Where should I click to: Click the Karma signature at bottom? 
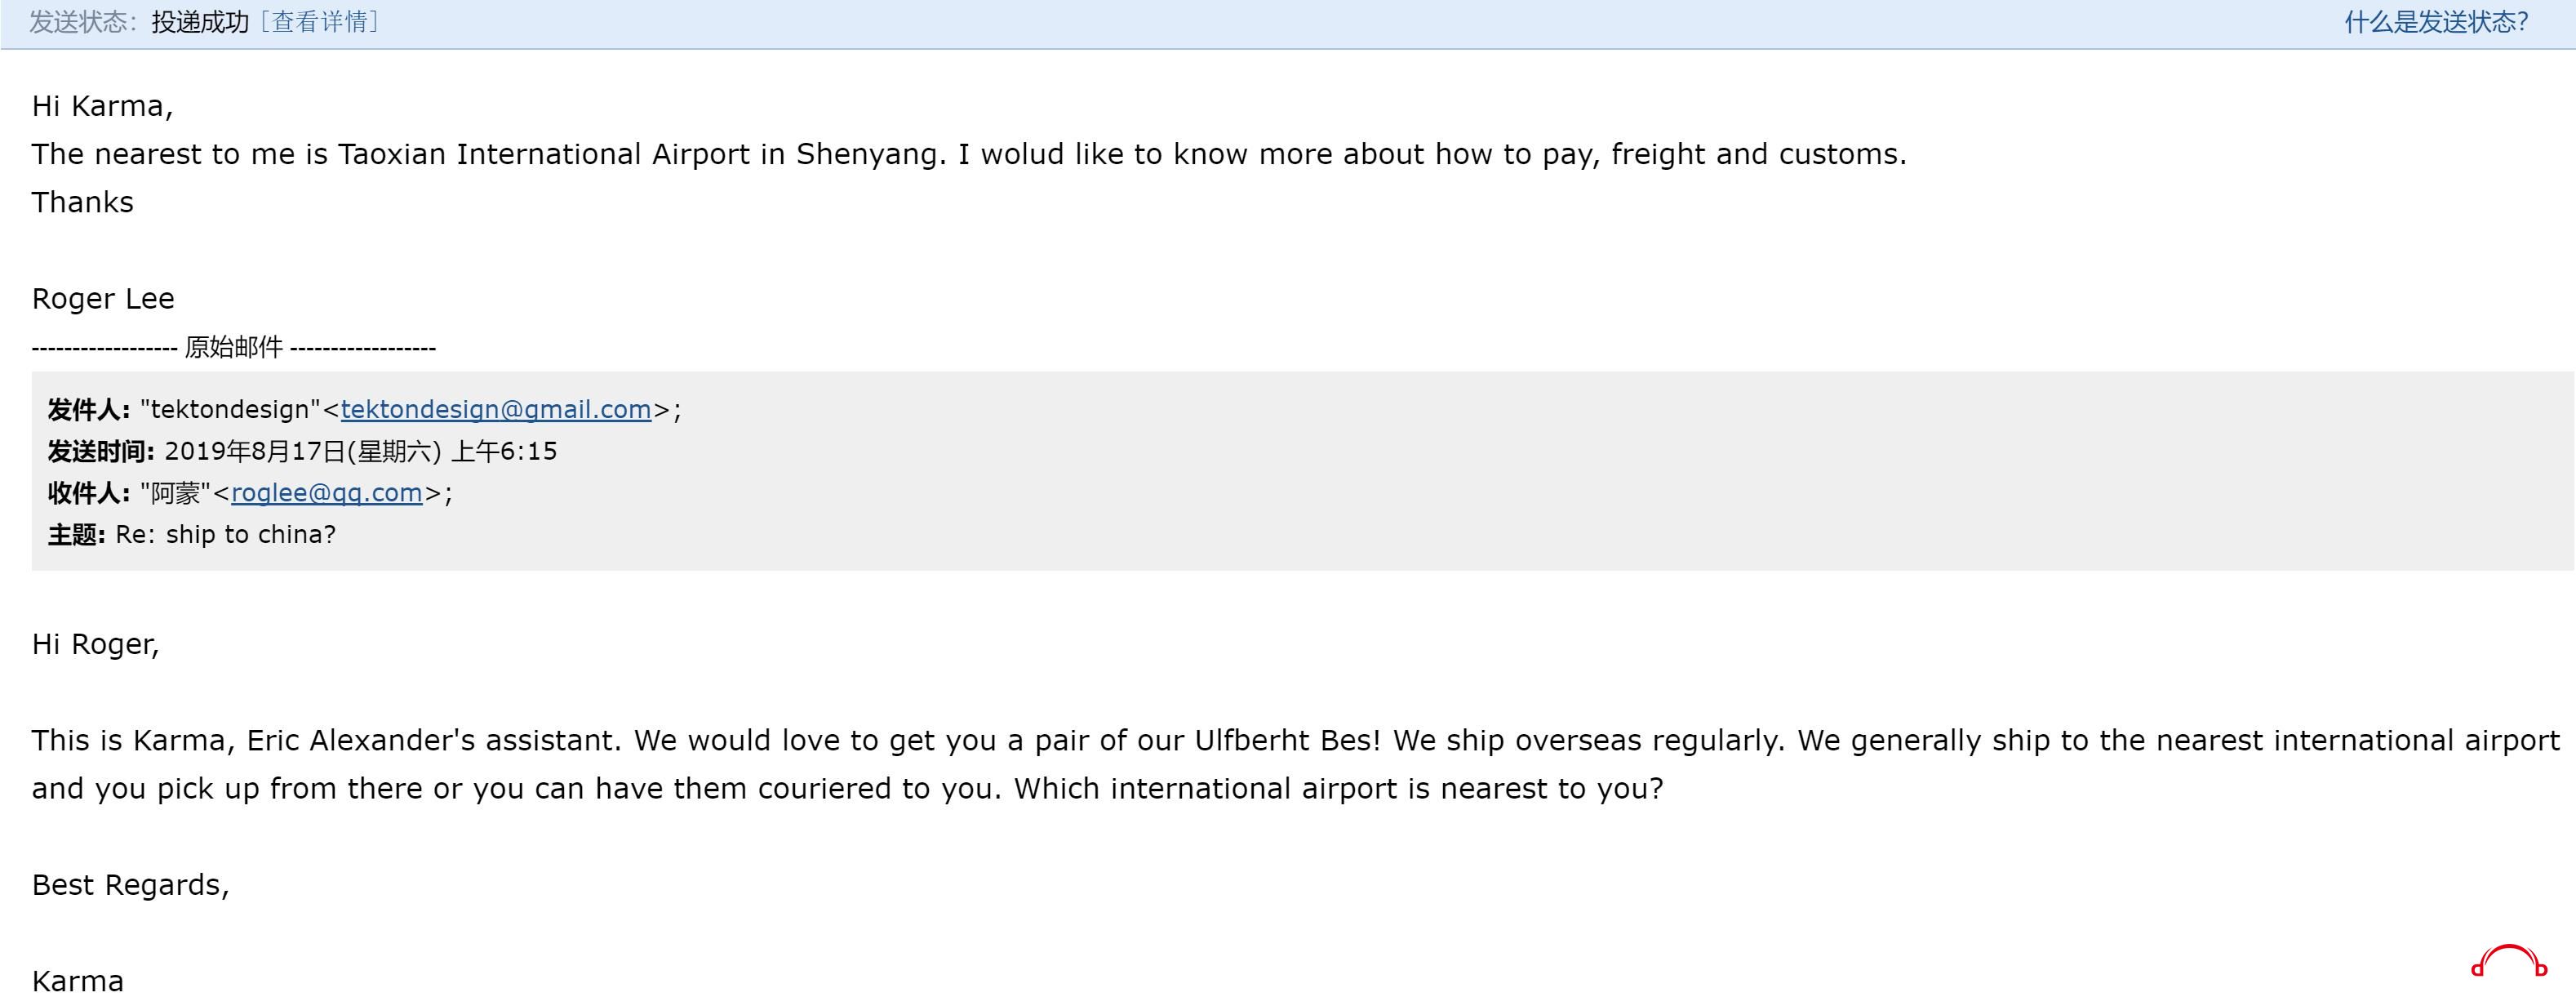click(78, 980)
